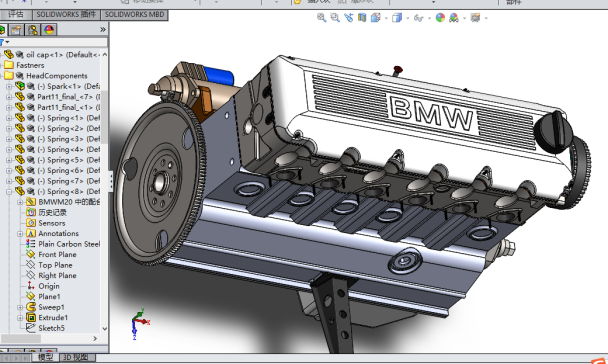608x364 pixels.
Task: Select Sketch5 in the tree
Action: (x=51, y=328)
